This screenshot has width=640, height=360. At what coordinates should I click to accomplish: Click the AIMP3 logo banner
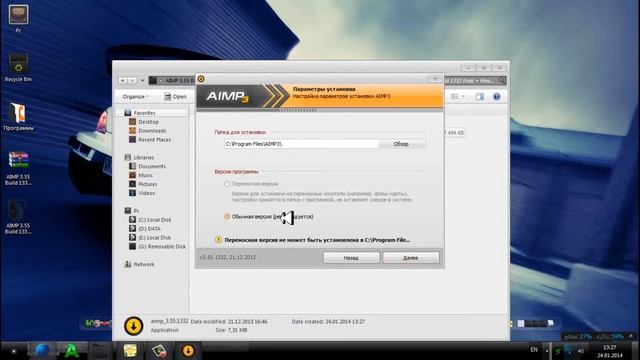tap(228, 97)
